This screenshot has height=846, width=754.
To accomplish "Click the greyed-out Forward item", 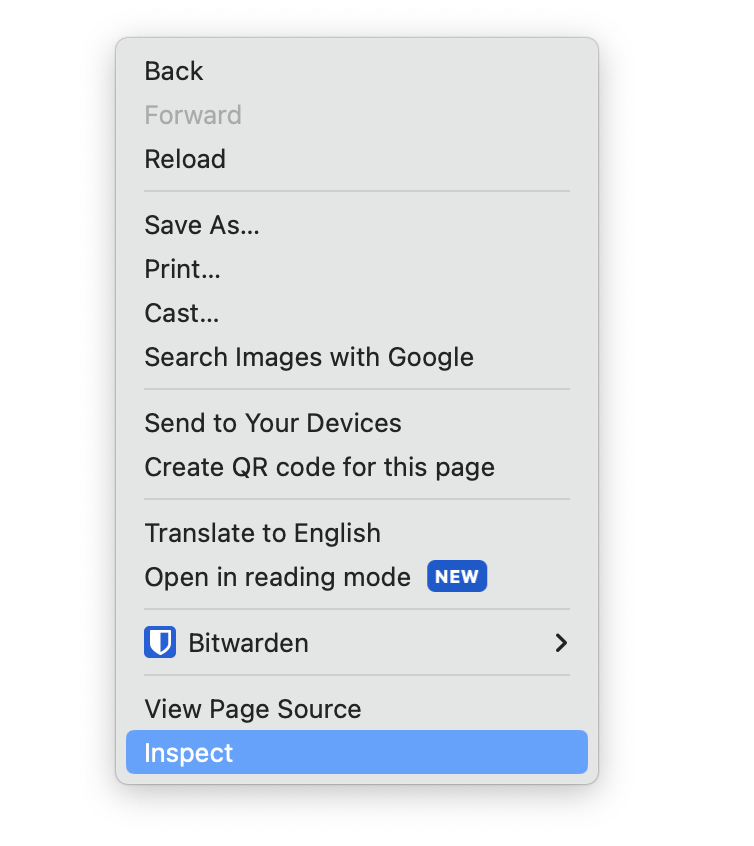I will (193, 115).
